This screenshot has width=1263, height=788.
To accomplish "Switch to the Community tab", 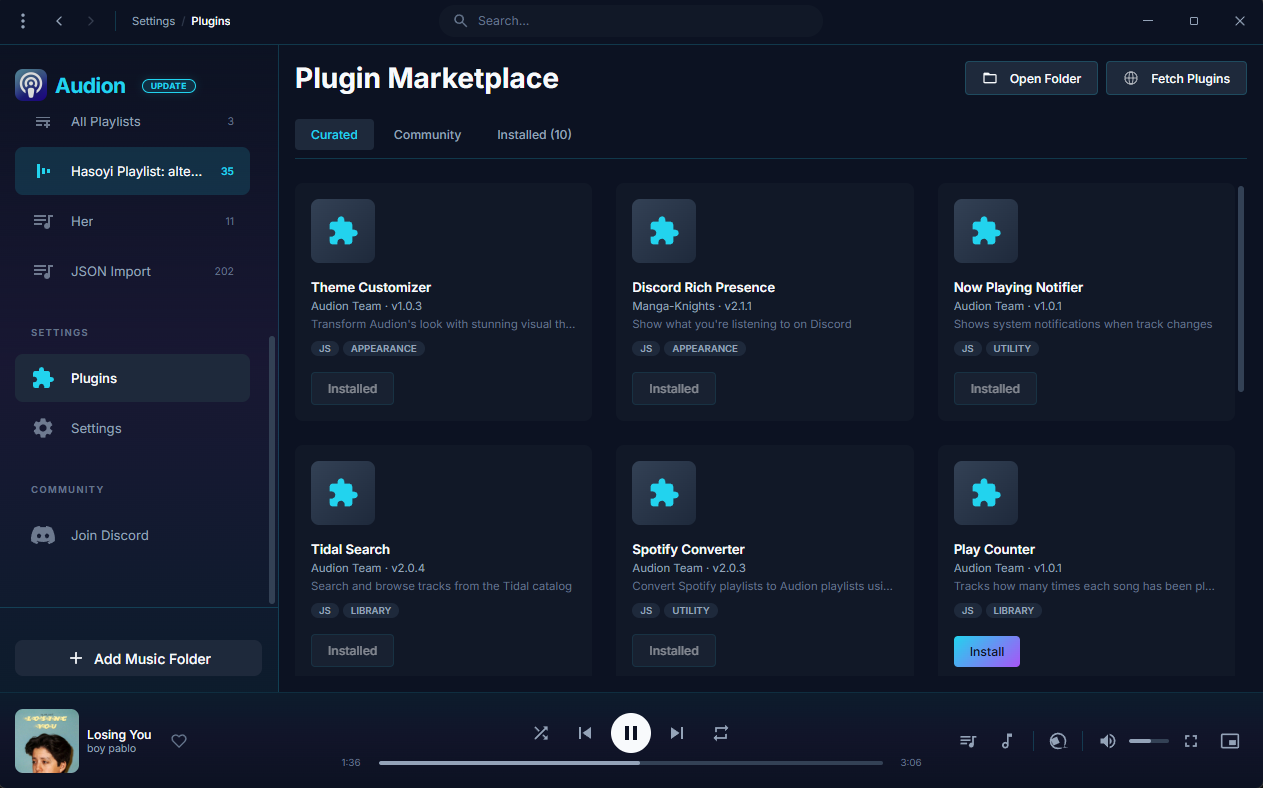I will 427,134.
